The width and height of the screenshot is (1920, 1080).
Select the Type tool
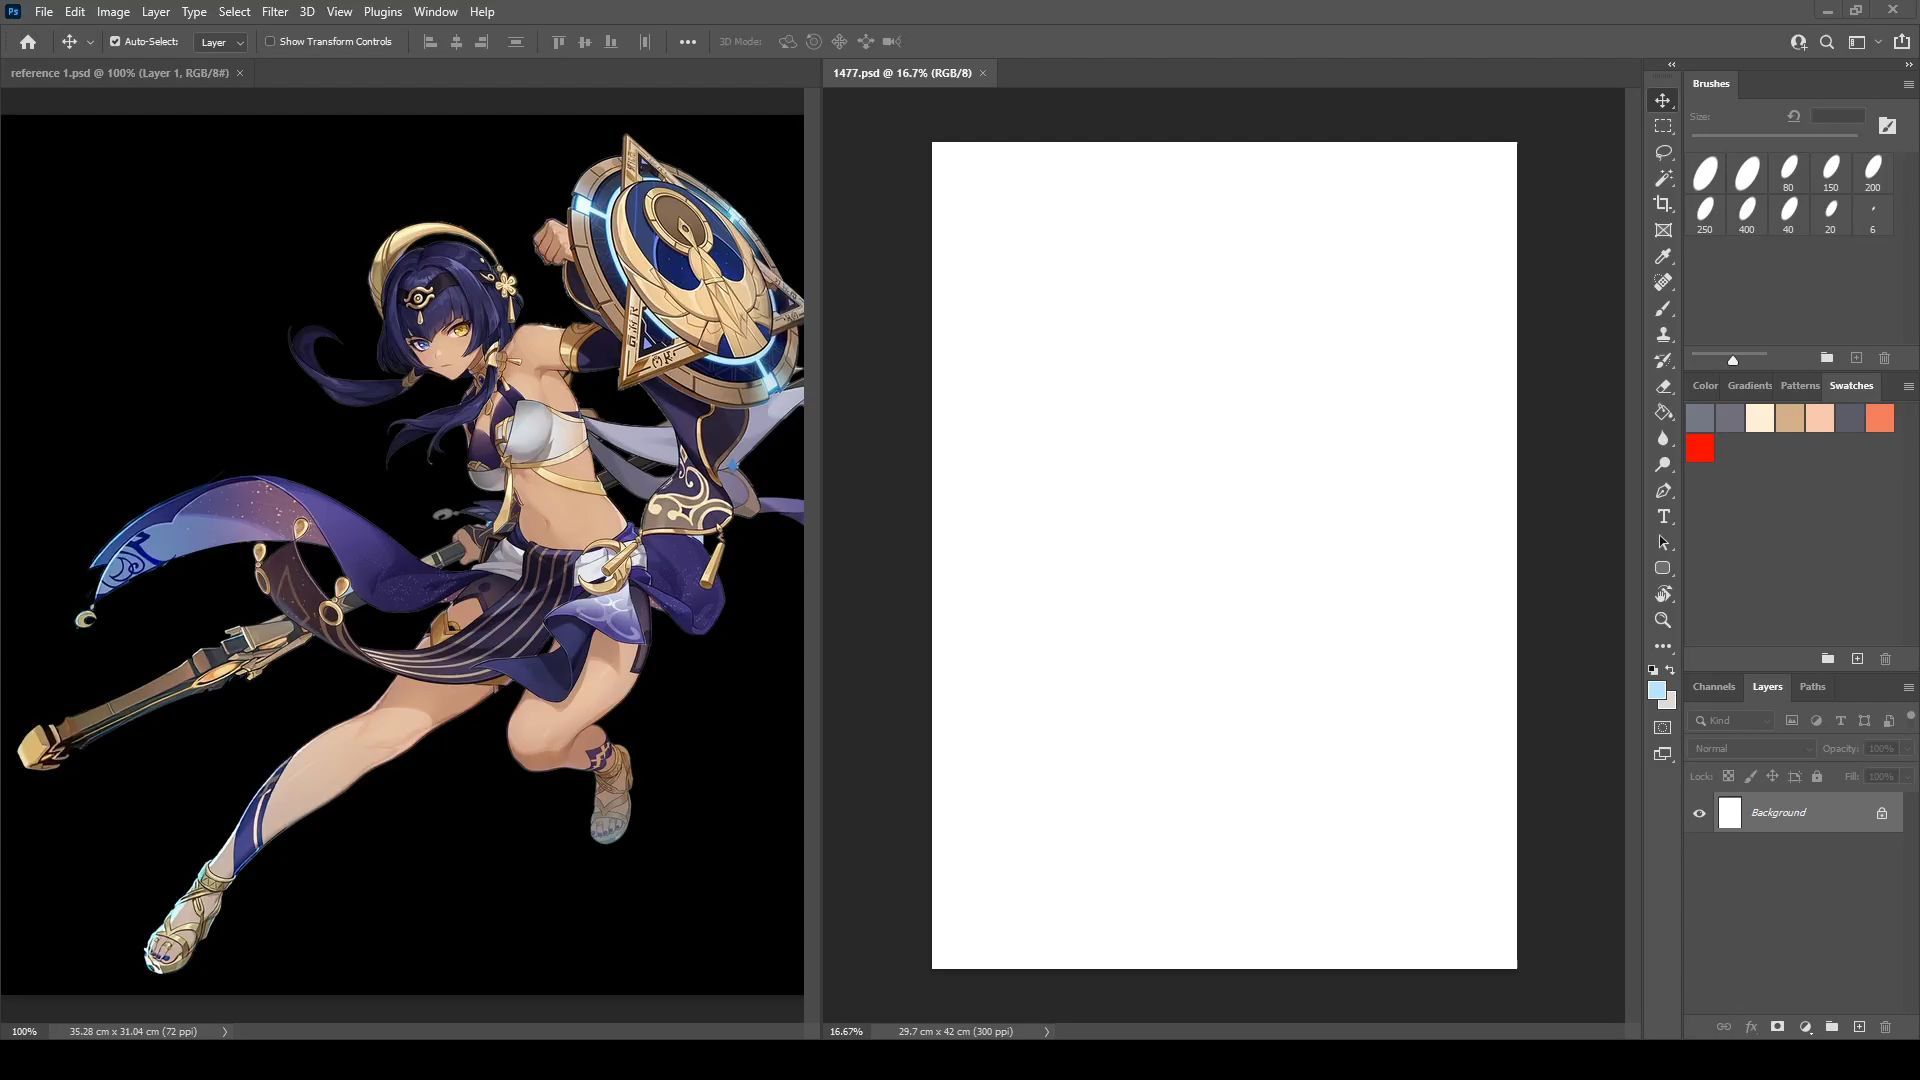point(1663,517)
